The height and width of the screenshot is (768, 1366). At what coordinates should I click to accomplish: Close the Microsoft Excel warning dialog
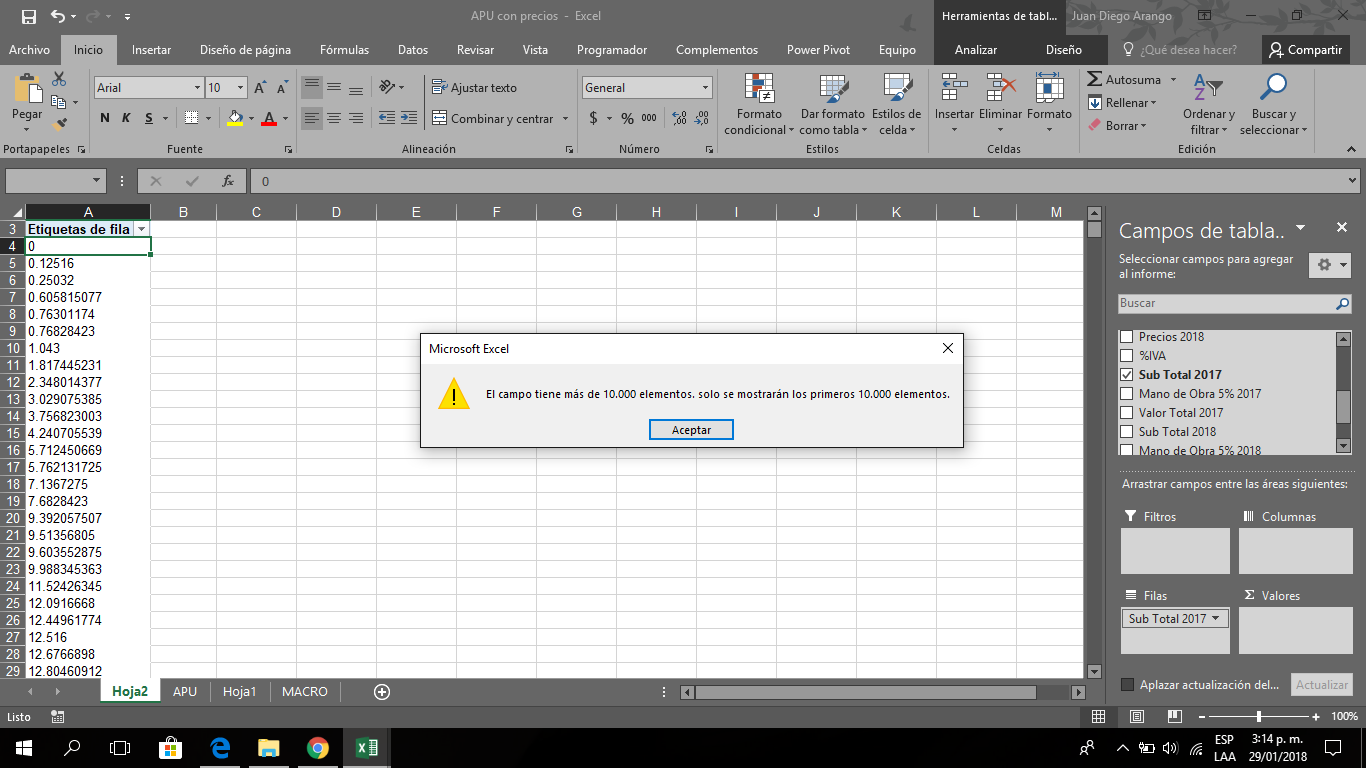pos(948,348)
